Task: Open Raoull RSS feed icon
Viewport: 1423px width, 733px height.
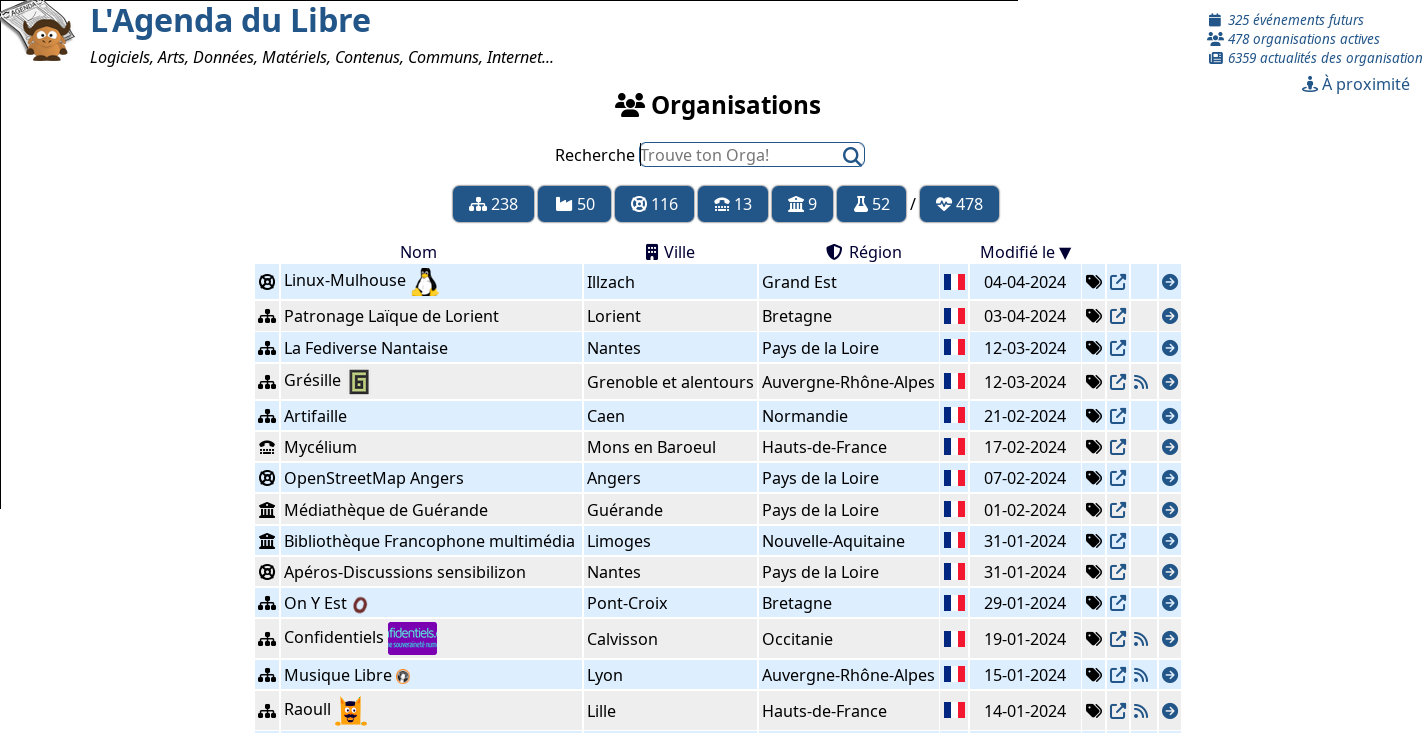Action: point(1141,711)
